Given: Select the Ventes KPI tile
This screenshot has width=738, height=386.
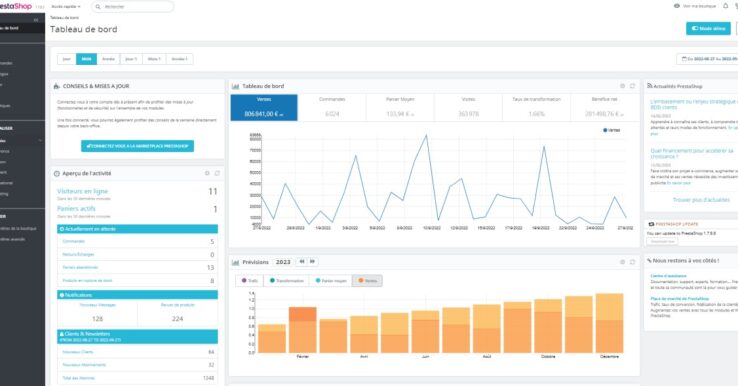Looking at the screenshot, I should 264,107.
